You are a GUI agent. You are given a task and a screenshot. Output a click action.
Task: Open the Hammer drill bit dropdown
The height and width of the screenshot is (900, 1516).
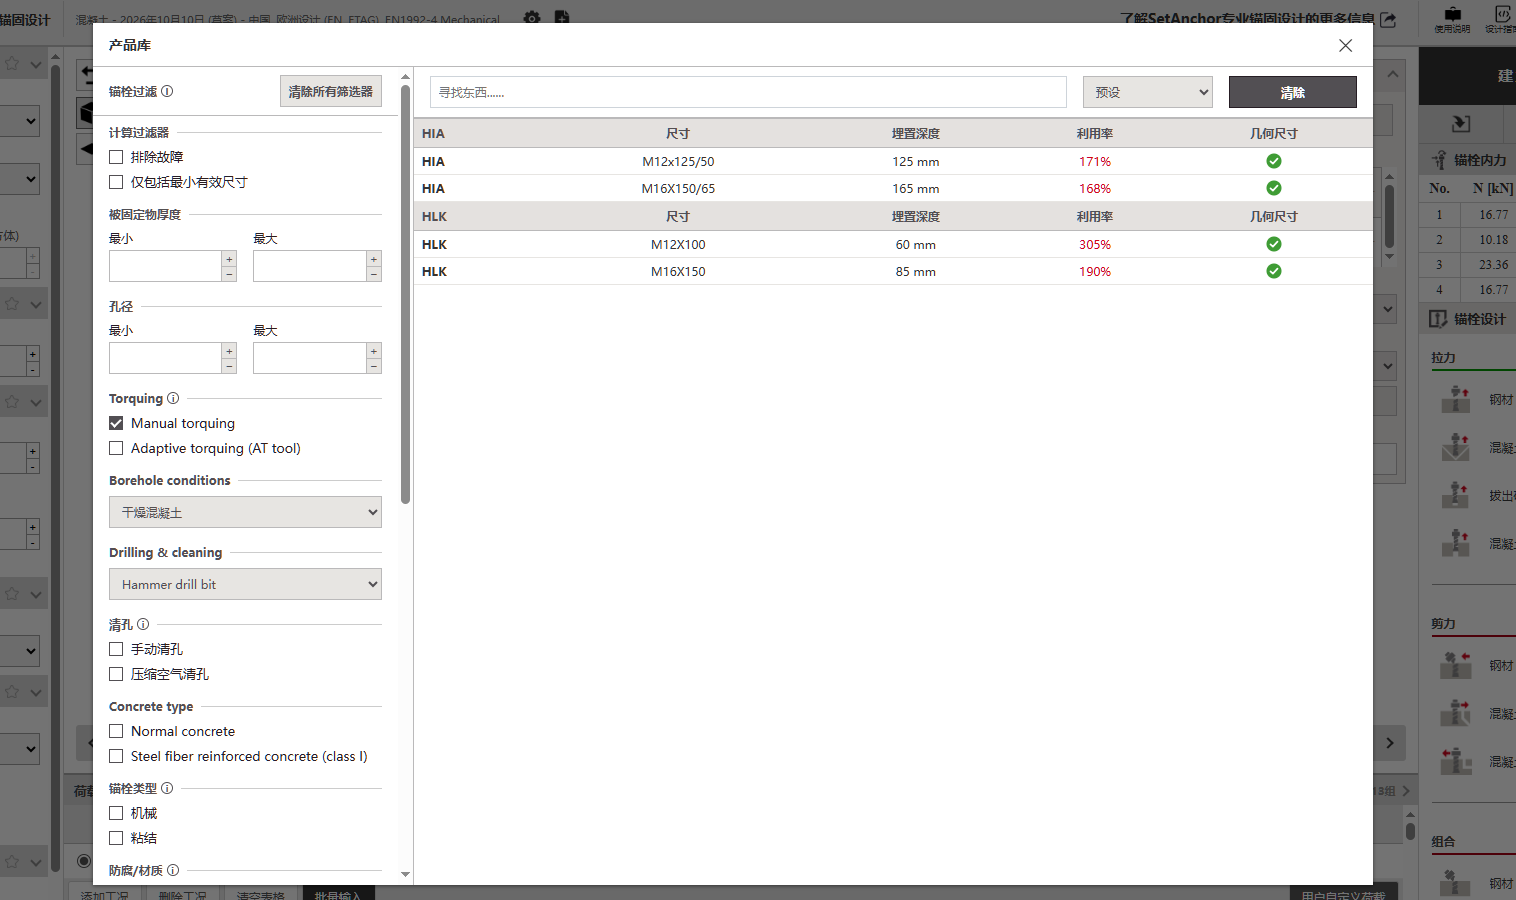pyautogui.click(x=245, y=584)
